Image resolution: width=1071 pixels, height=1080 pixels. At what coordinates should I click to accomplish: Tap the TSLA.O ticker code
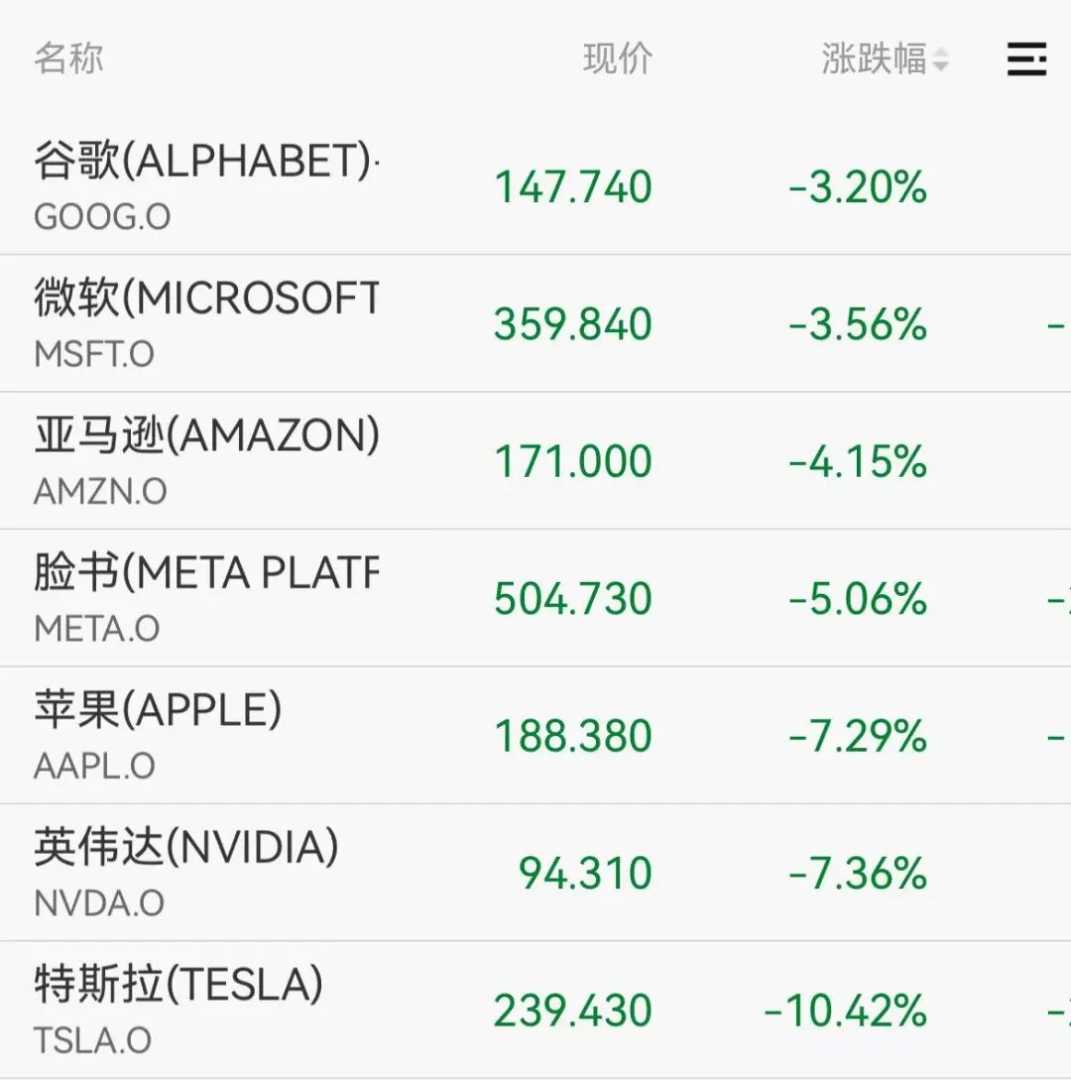click(93, 1040)
